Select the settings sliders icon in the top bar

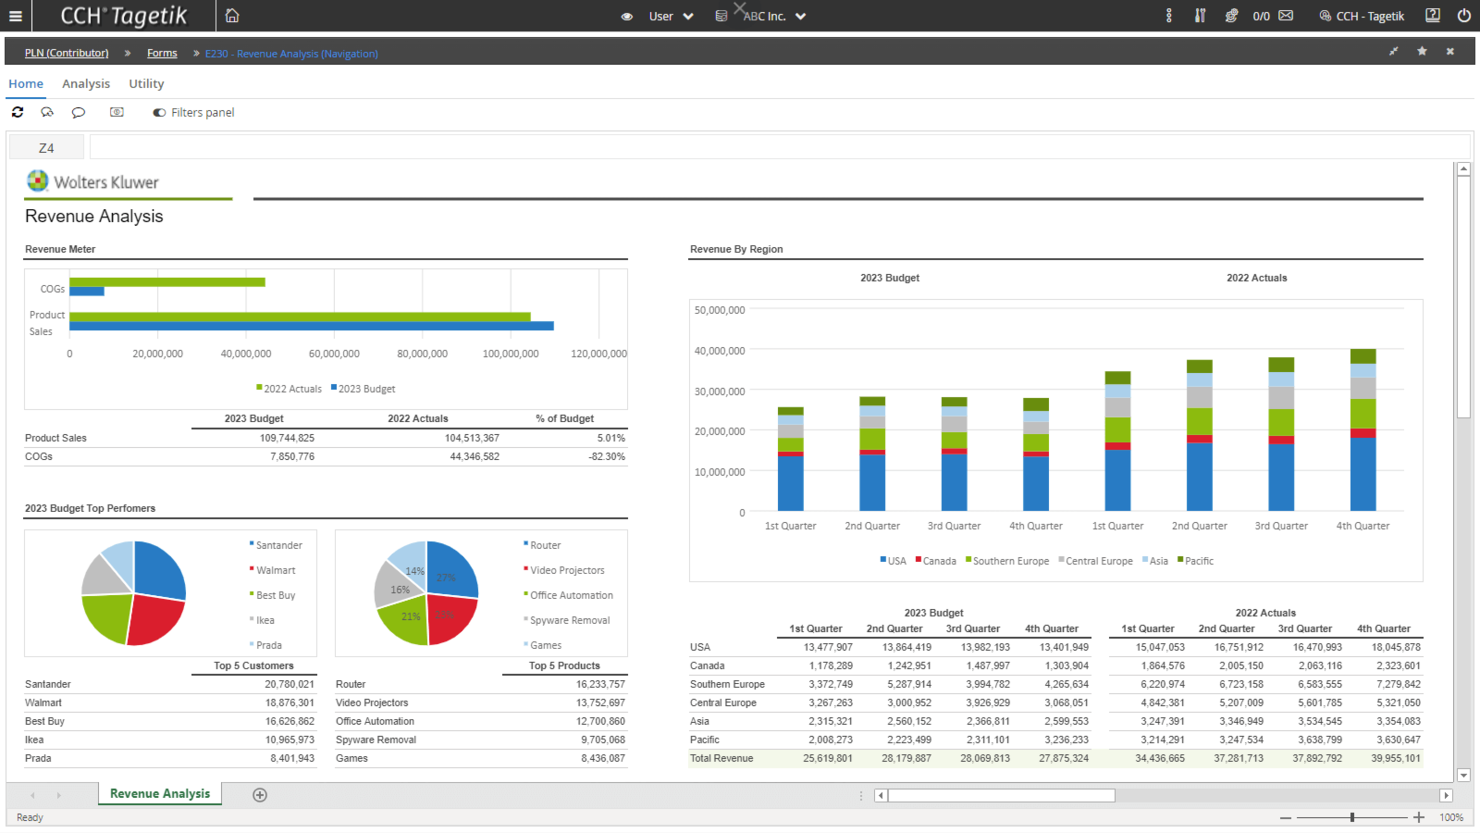[x=1198, y=15]
